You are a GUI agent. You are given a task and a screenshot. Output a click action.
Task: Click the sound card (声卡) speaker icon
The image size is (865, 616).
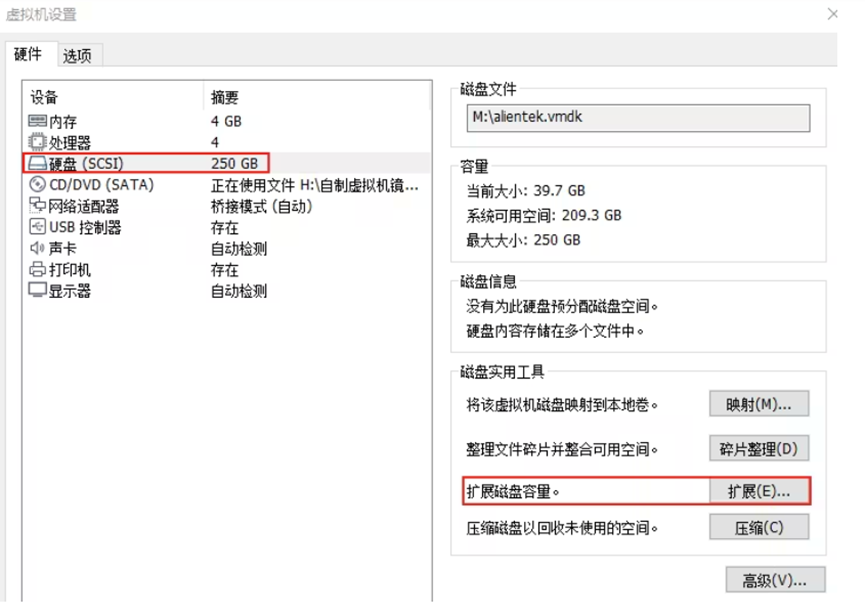click(38, 248)
